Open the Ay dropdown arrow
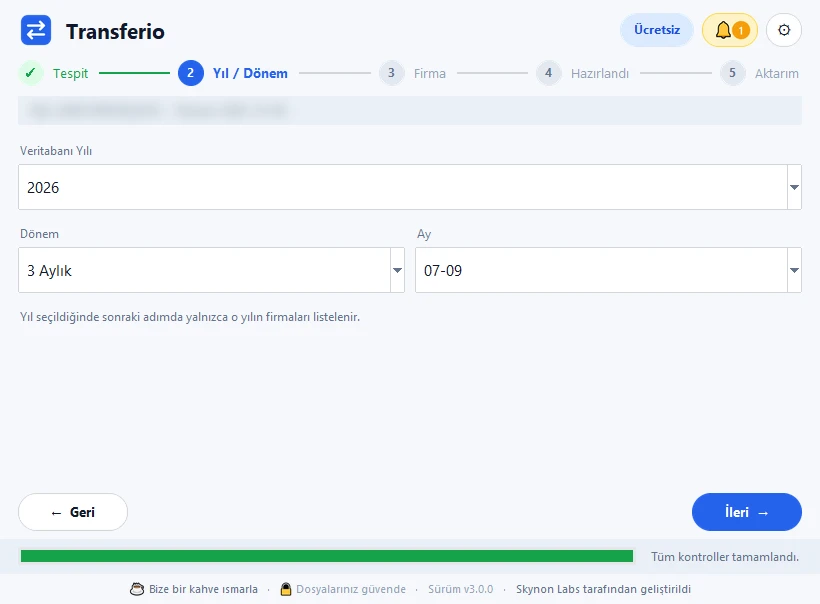The width and height of the screenshot is (820, 604). (794, 270)
